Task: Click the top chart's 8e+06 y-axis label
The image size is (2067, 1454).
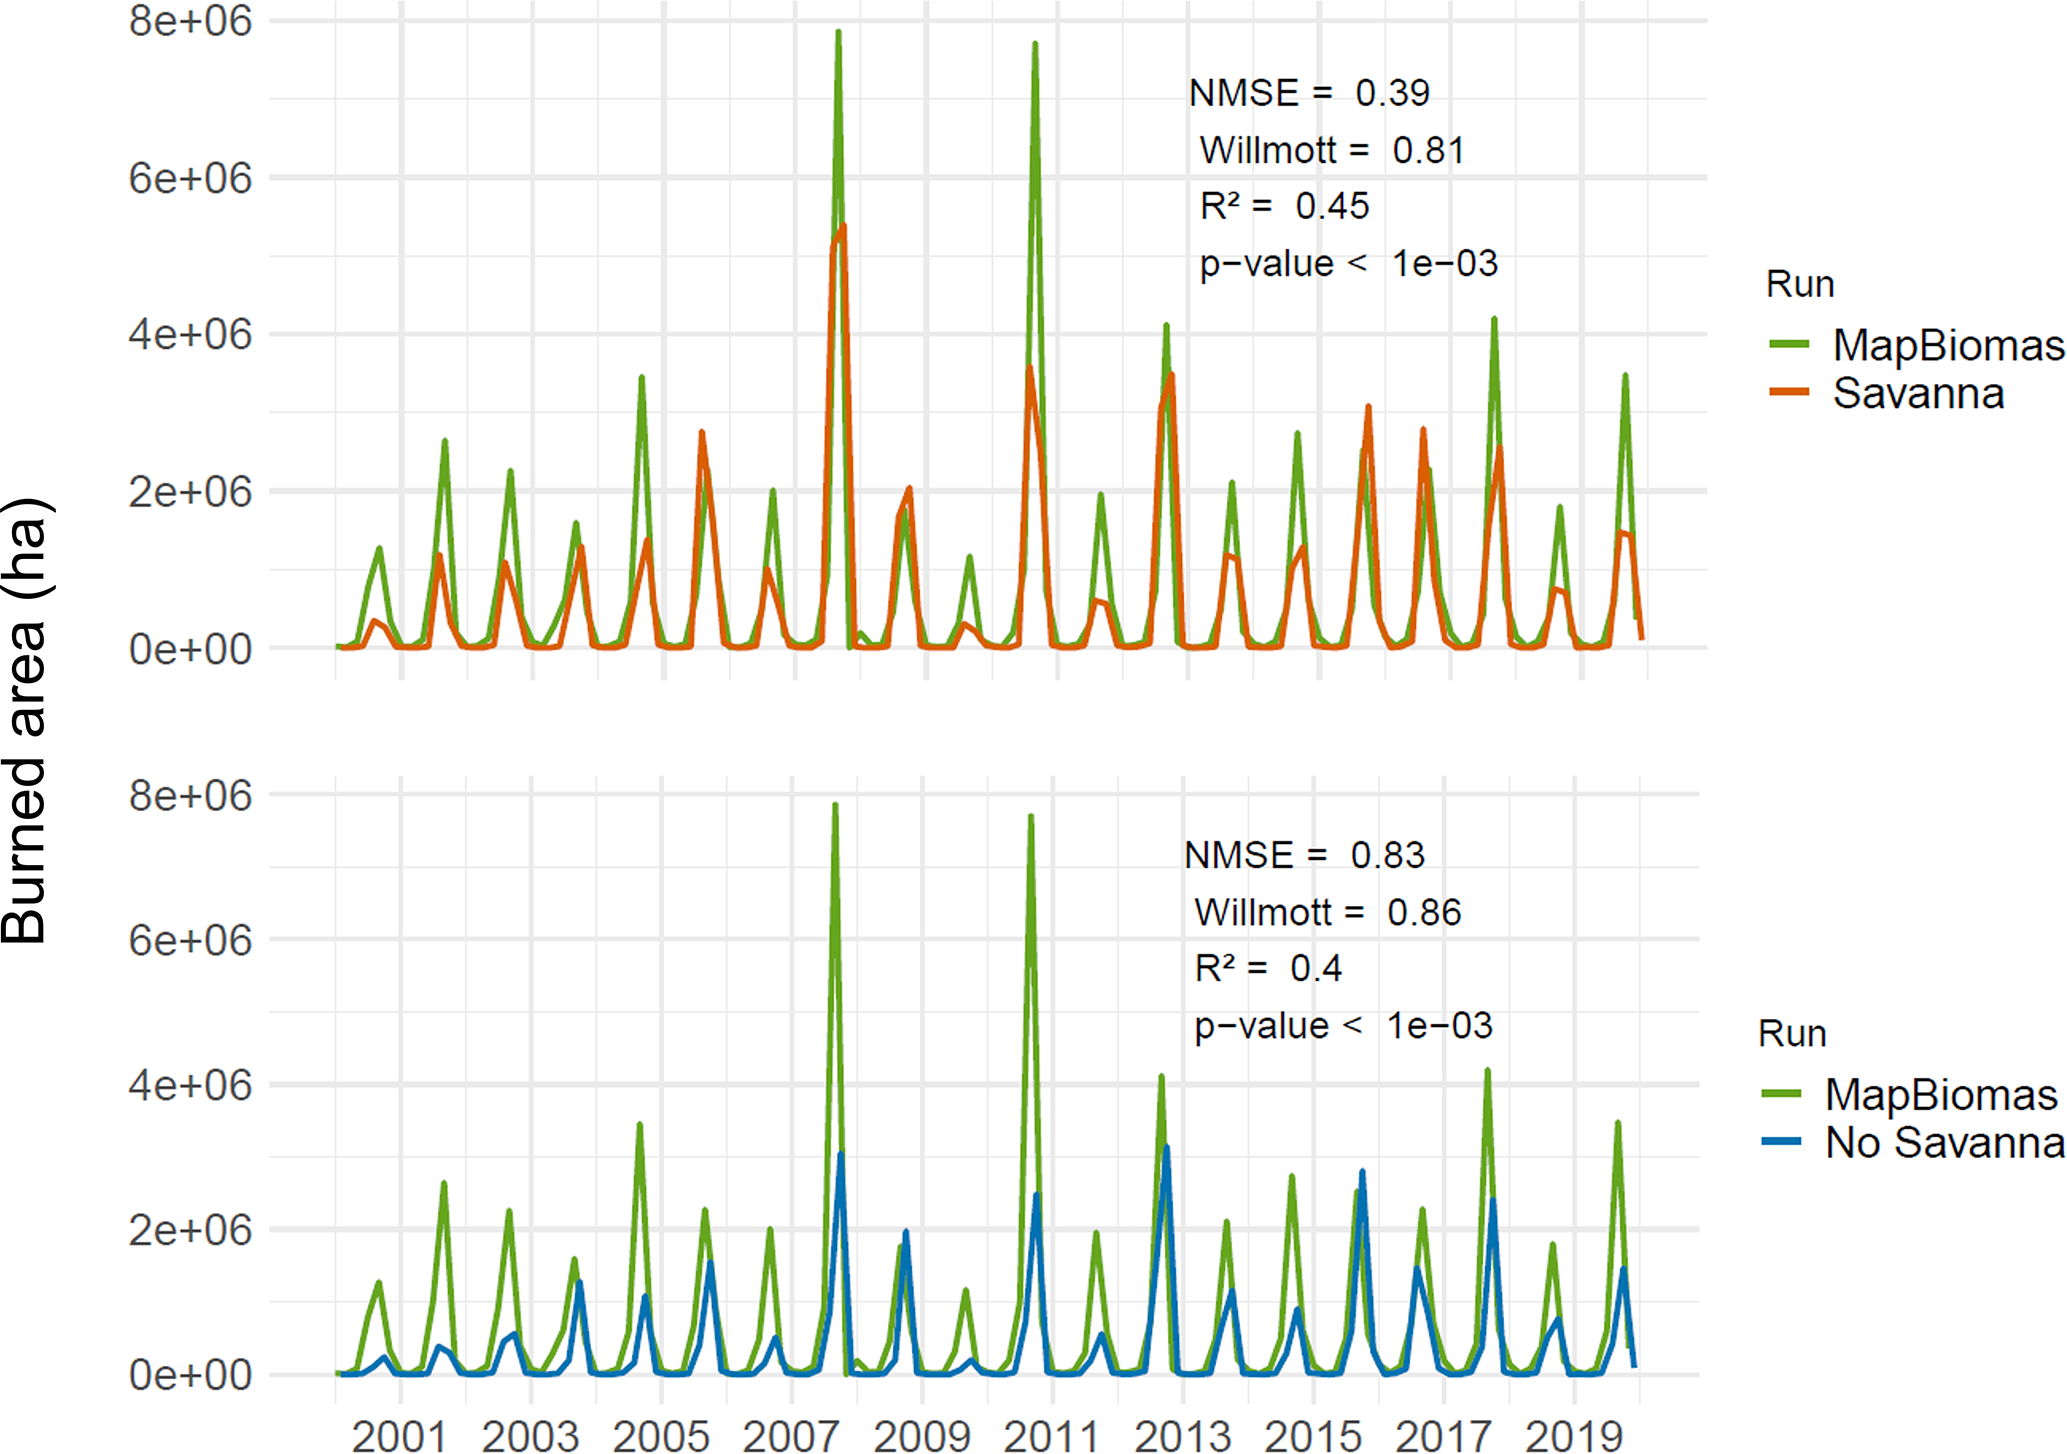Action: point(190,21)
